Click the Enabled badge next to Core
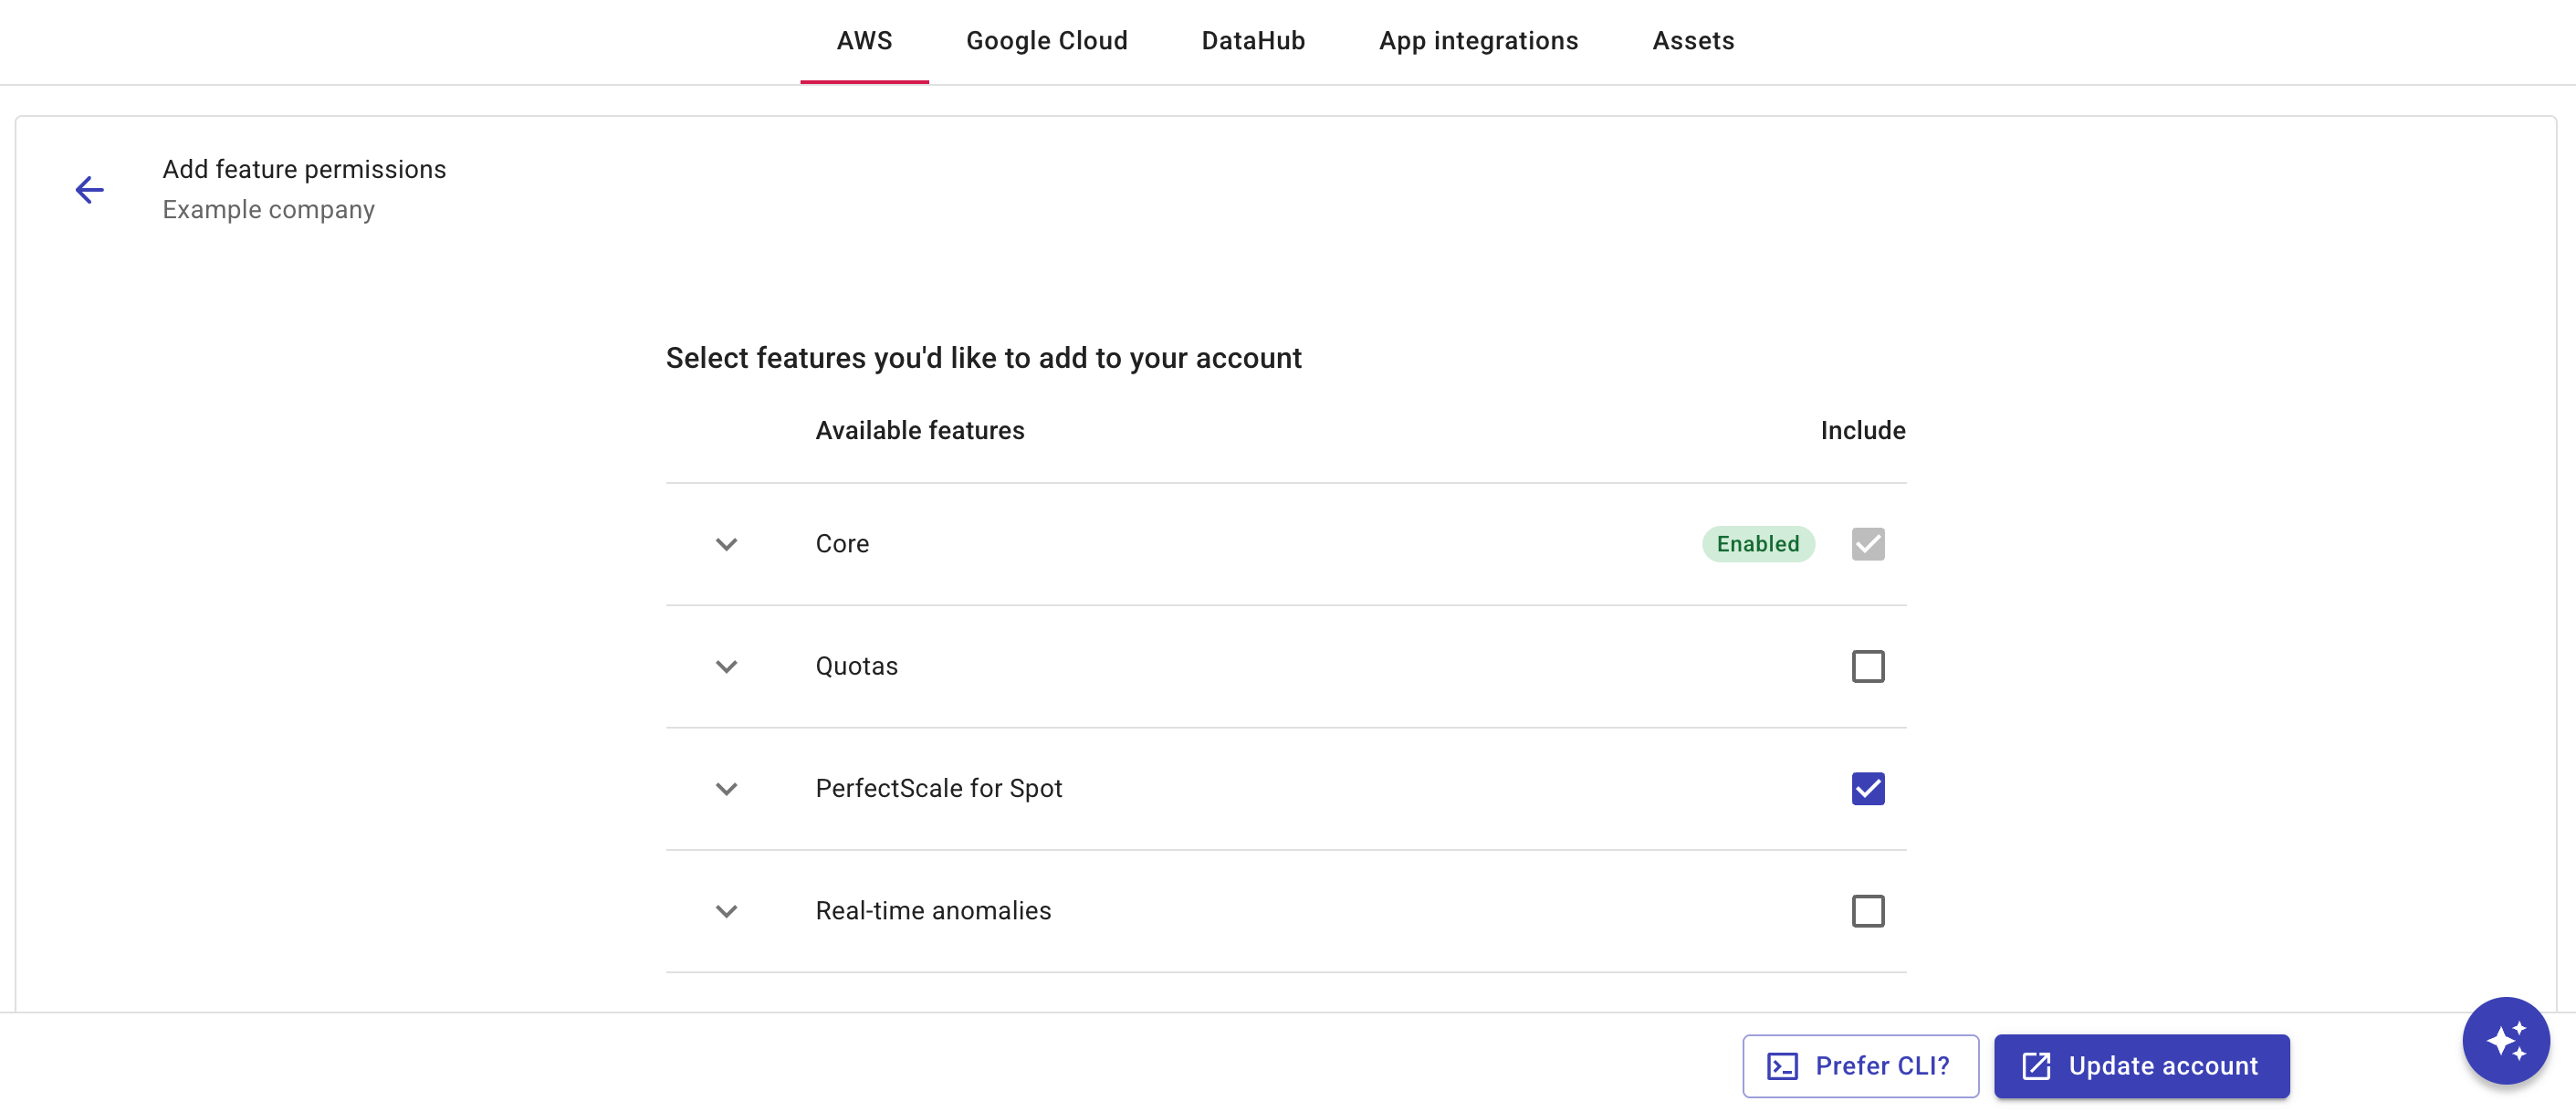This screenshot has height=1112, width=2576. 1757,544
